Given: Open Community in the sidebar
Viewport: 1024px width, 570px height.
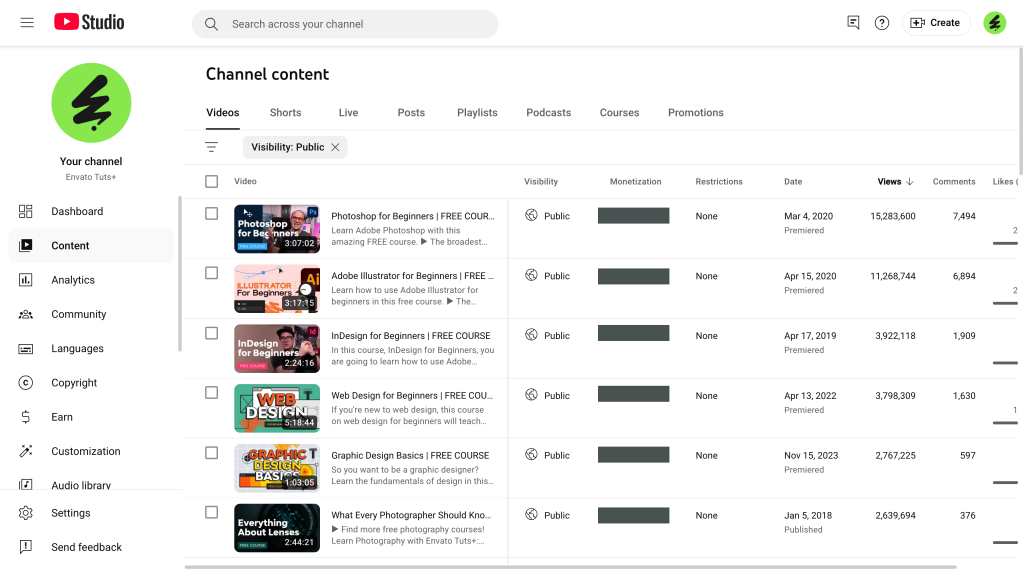Looking at the screenshot, I should click(x=91, y=314).
